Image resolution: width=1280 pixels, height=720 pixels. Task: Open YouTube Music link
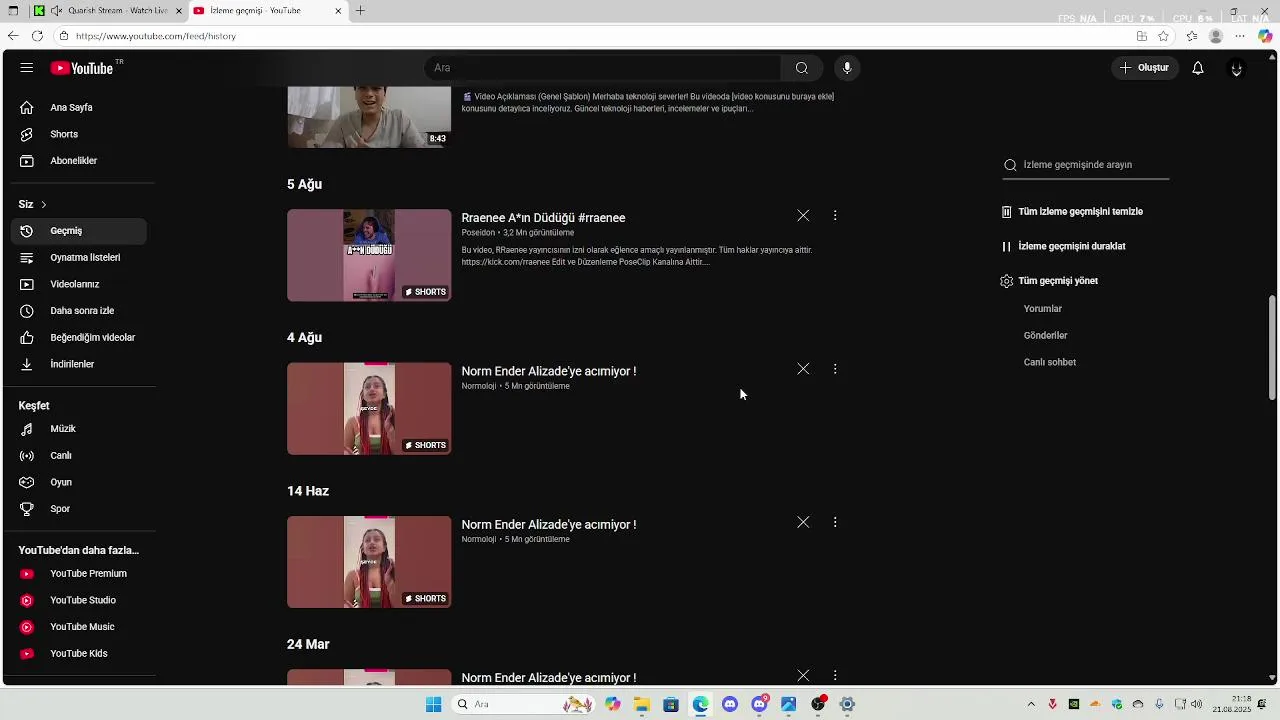point(79,627)
